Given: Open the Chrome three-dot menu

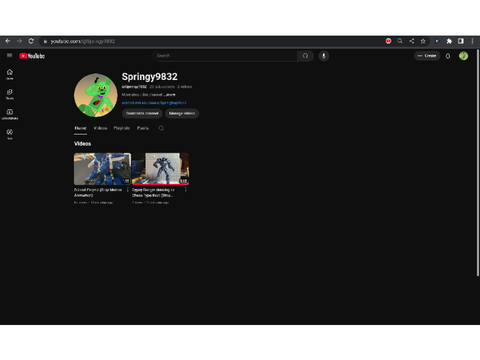Looking at the screenshot, I should point(472,41).
